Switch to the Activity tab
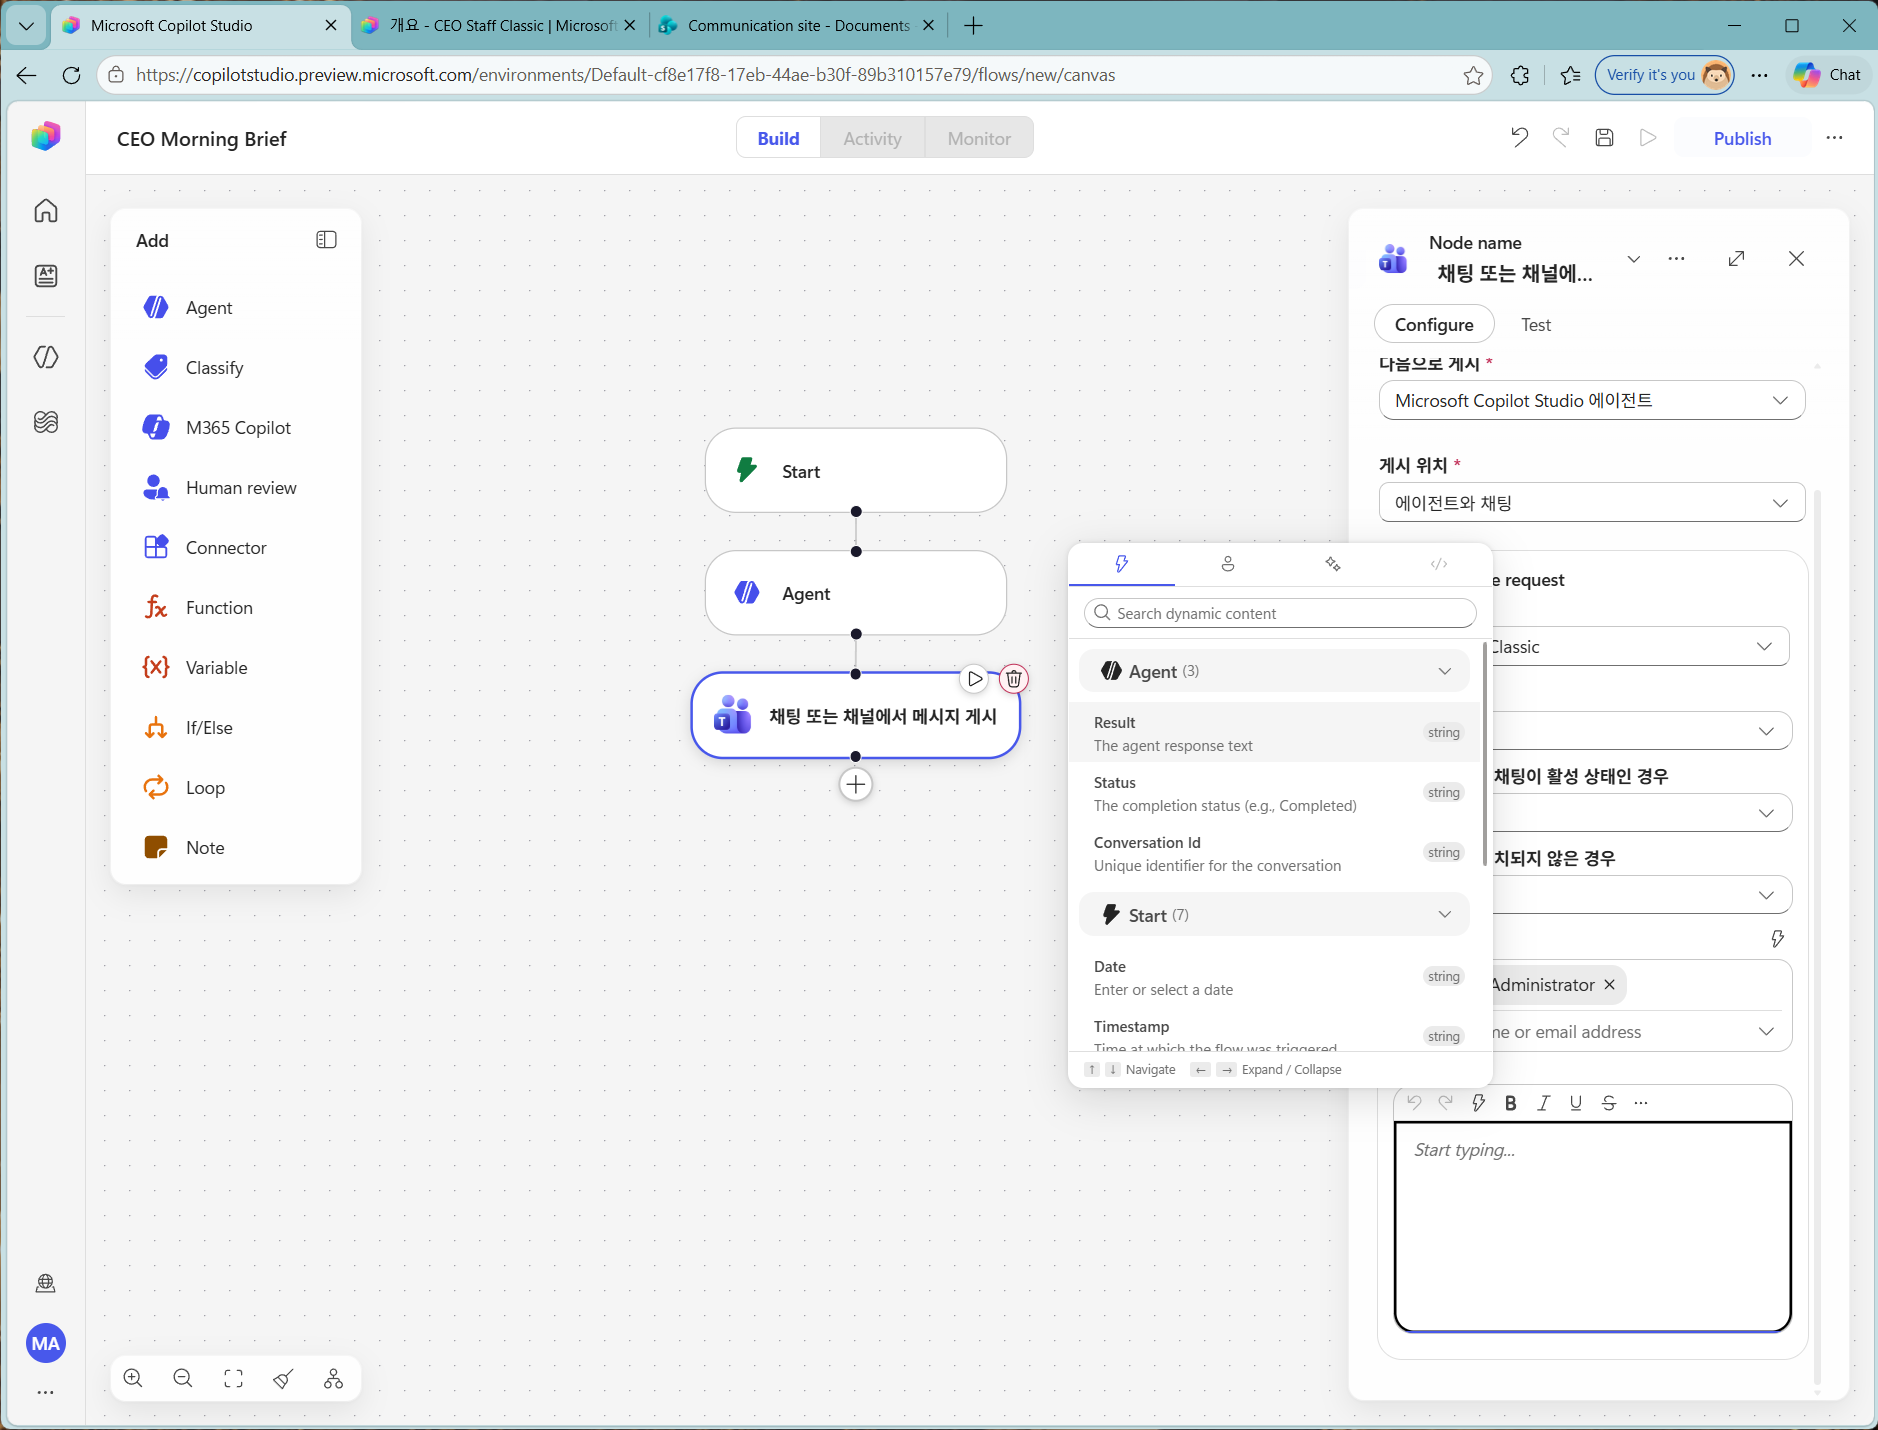The image size is (1878, 1430). 872,138
